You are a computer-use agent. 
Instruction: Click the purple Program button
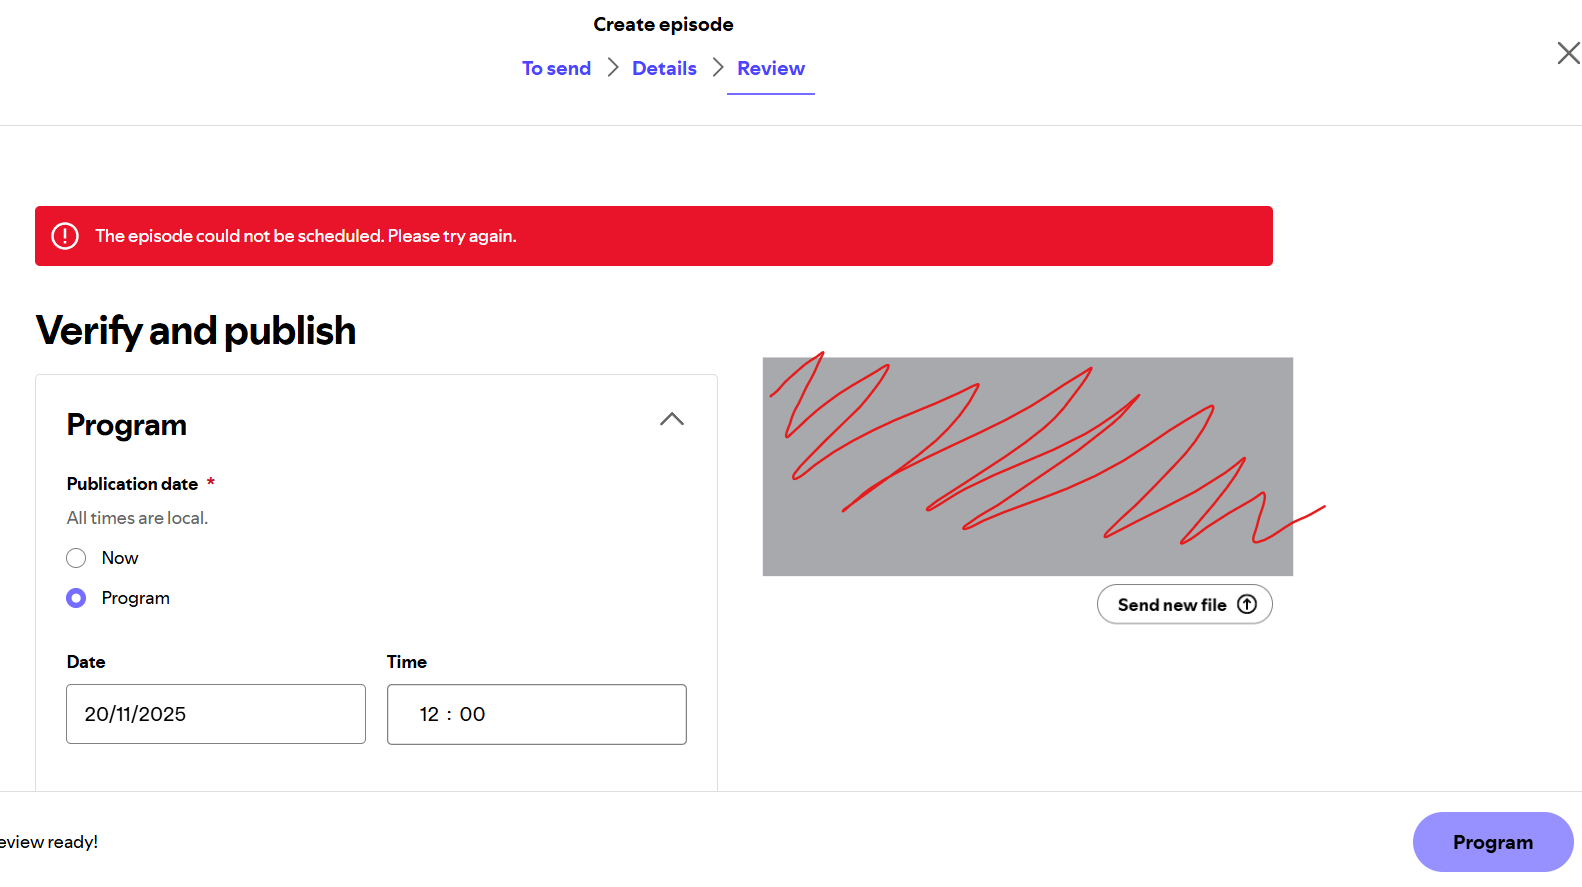click(1492, 842)
